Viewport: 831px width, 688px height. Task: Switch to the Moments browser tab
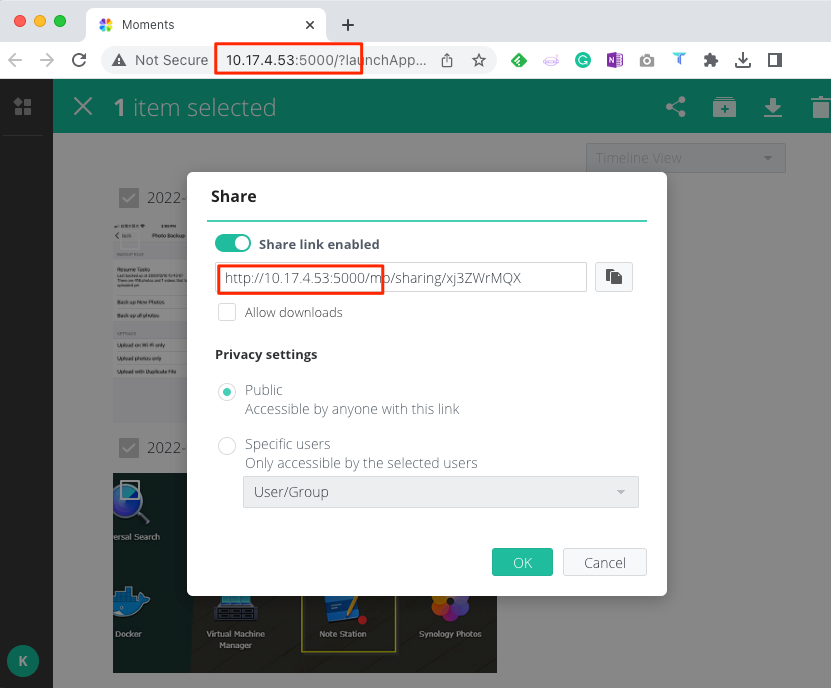click(200, 24)
